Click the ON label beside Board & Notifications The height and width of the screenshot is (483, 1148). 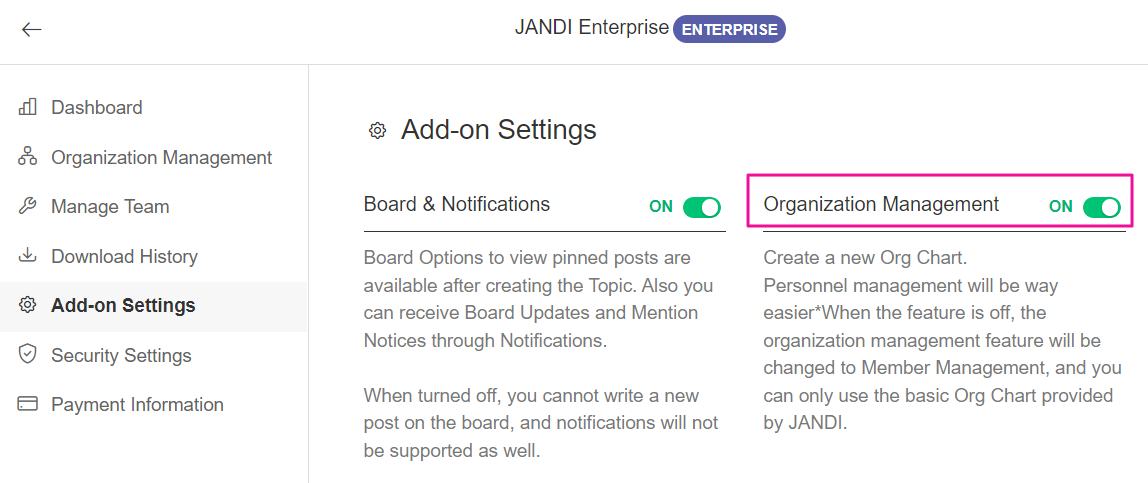(x=661, y=207)
